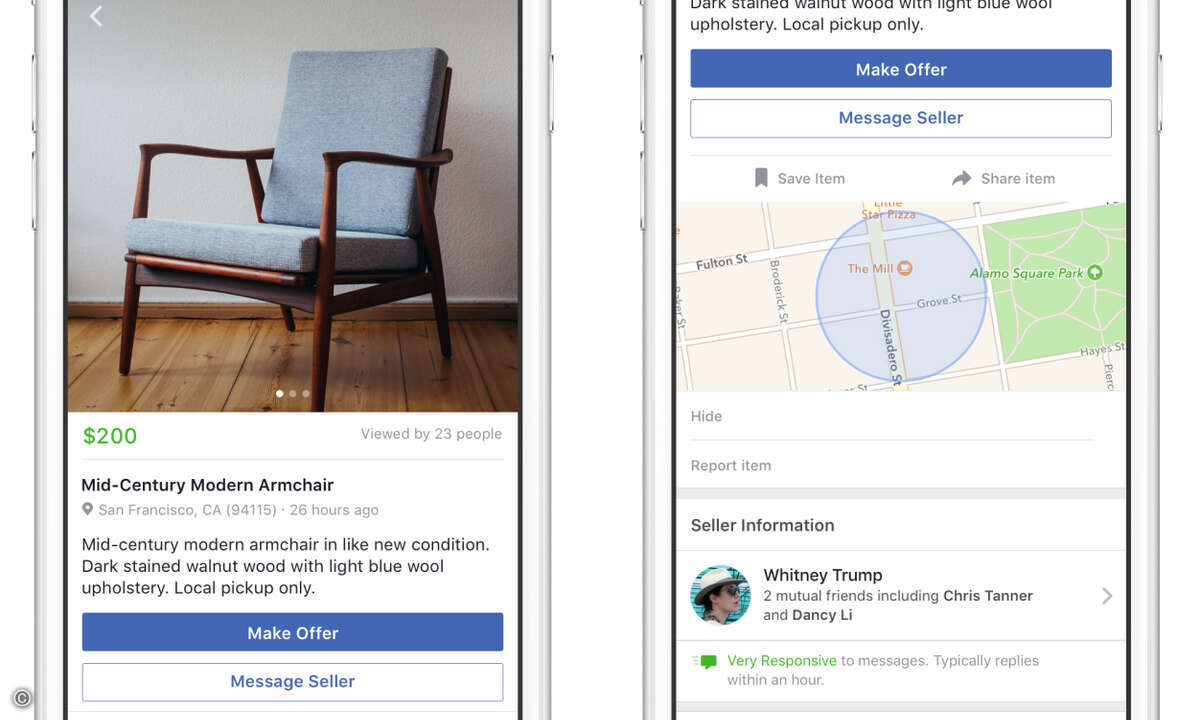Tap the location pin beside San Francisco
Image resolution: width=1200 pixels, height=720 pixels.
tap(88, 510)
